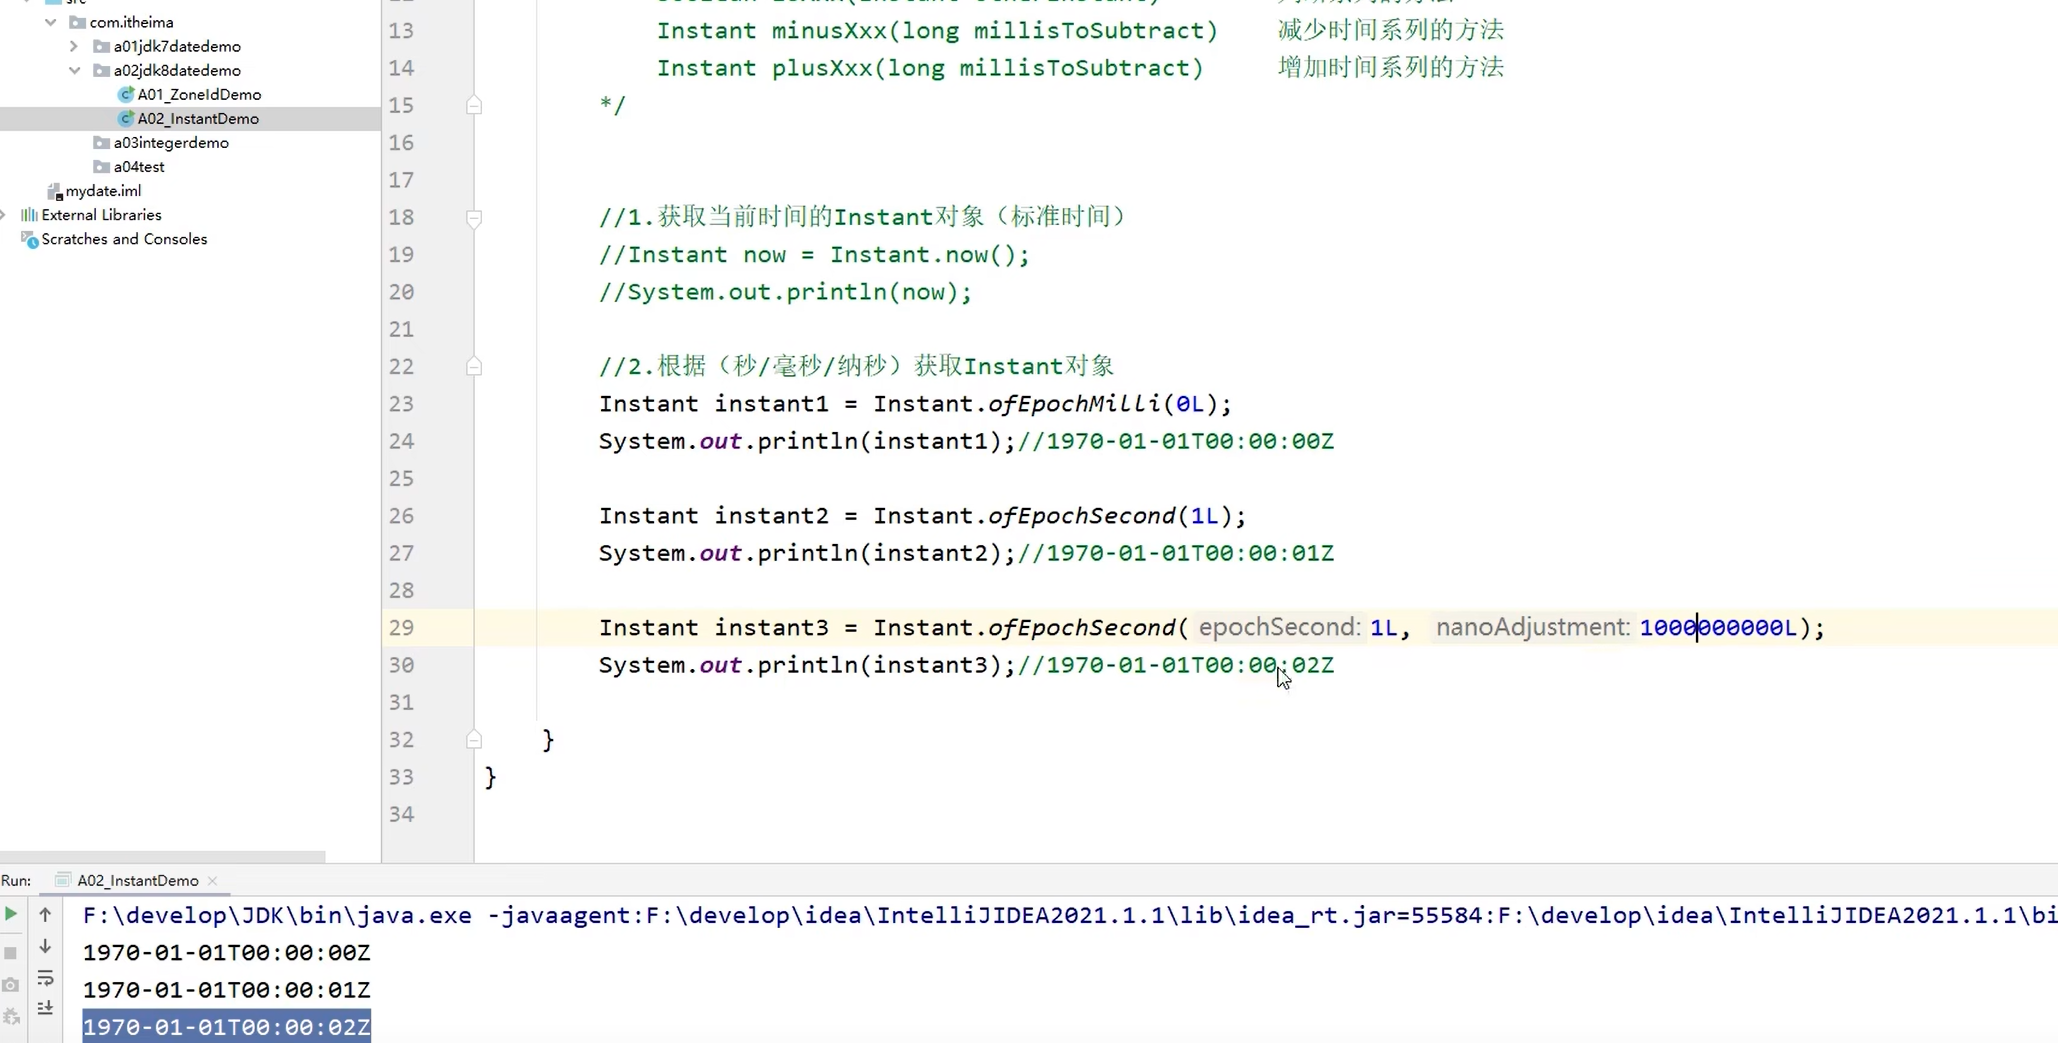Collapse the code fold at line 22
This screenshot has height=1043, width=2058.
coord(475,366)
